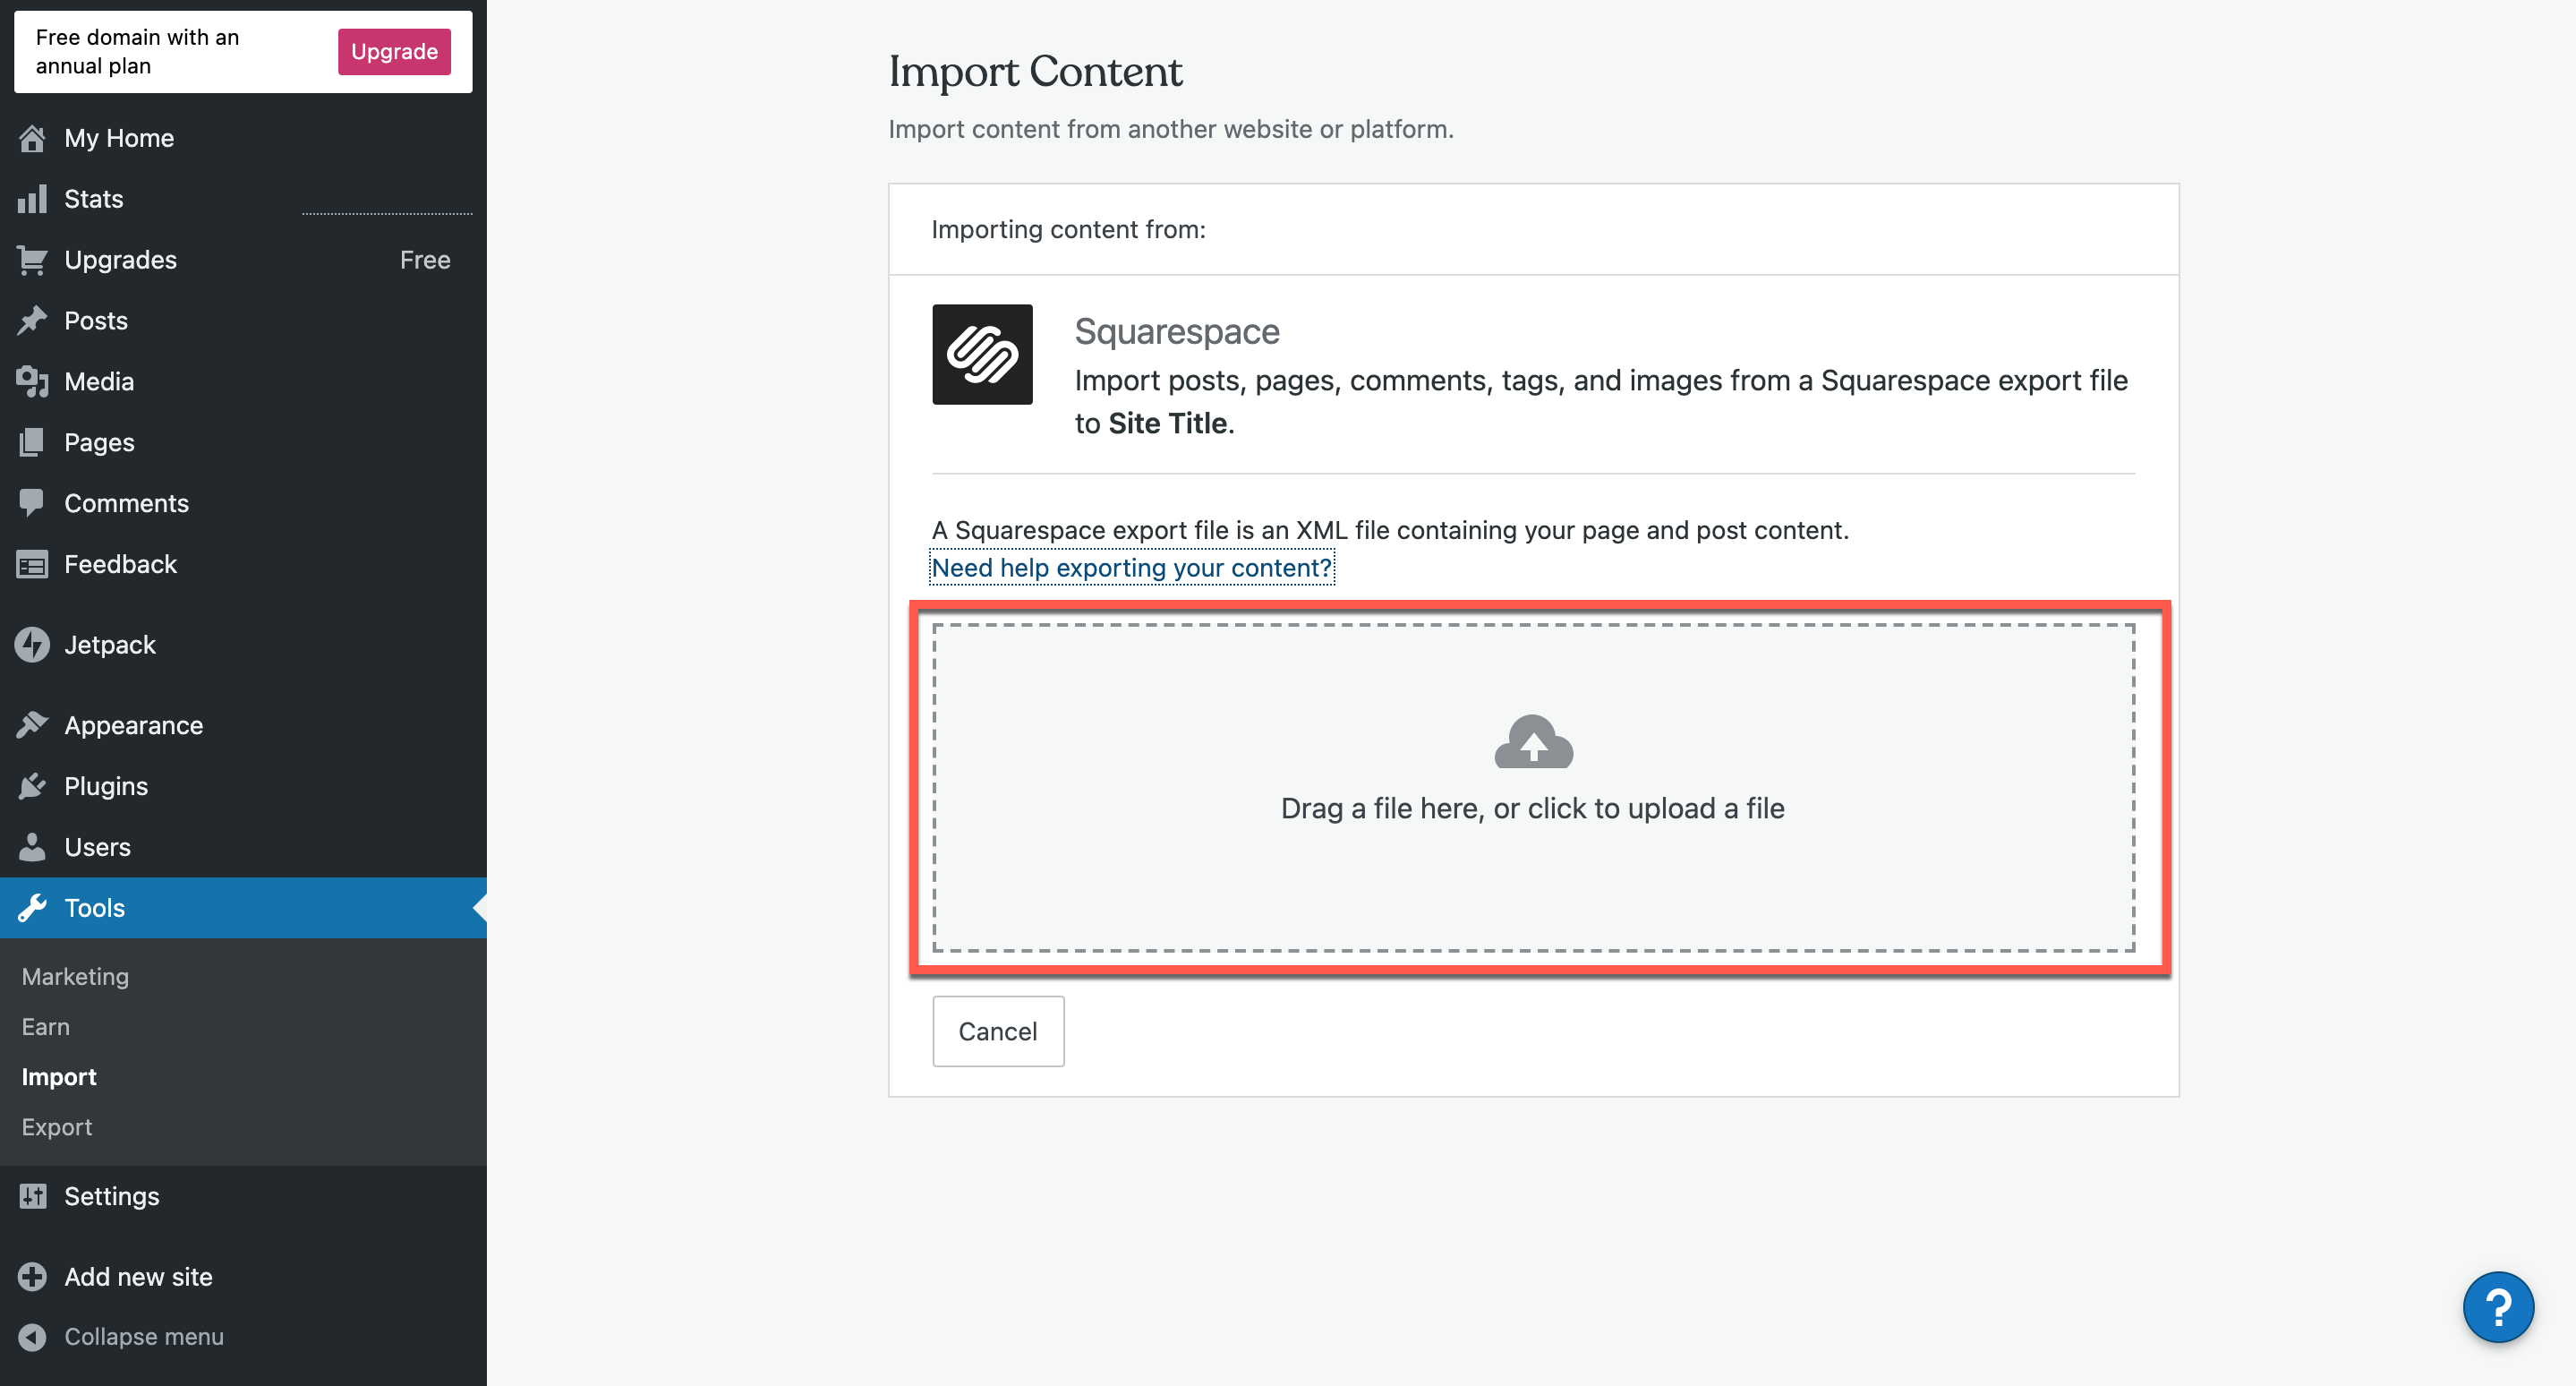Screen dimensions: 2576x1386
Task: Open the Plugins section
Action: click(106, 785)
